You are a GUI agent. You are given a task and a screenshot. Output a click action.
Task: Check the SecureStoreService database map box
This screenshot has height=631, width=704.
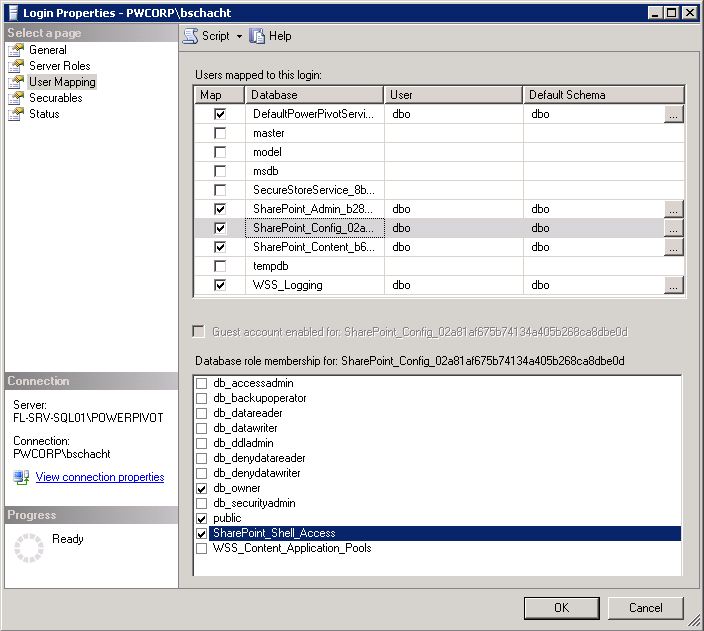220,190
